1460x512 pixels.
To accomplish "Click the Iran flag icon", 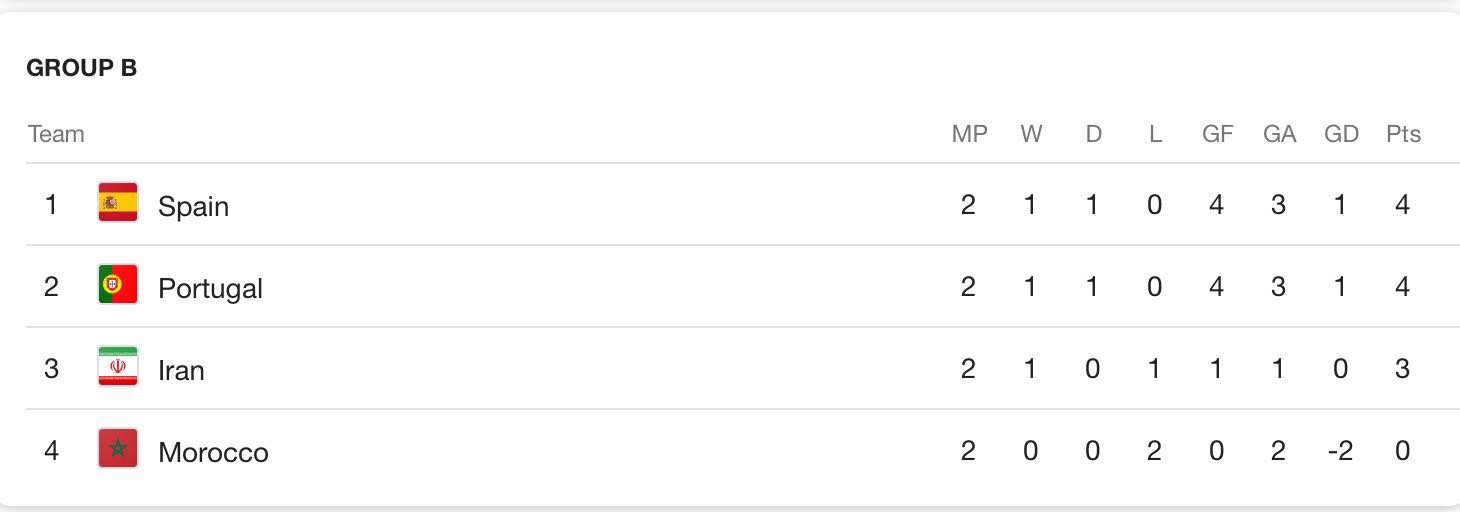I will pyautogui.click(x=118, y=367).
